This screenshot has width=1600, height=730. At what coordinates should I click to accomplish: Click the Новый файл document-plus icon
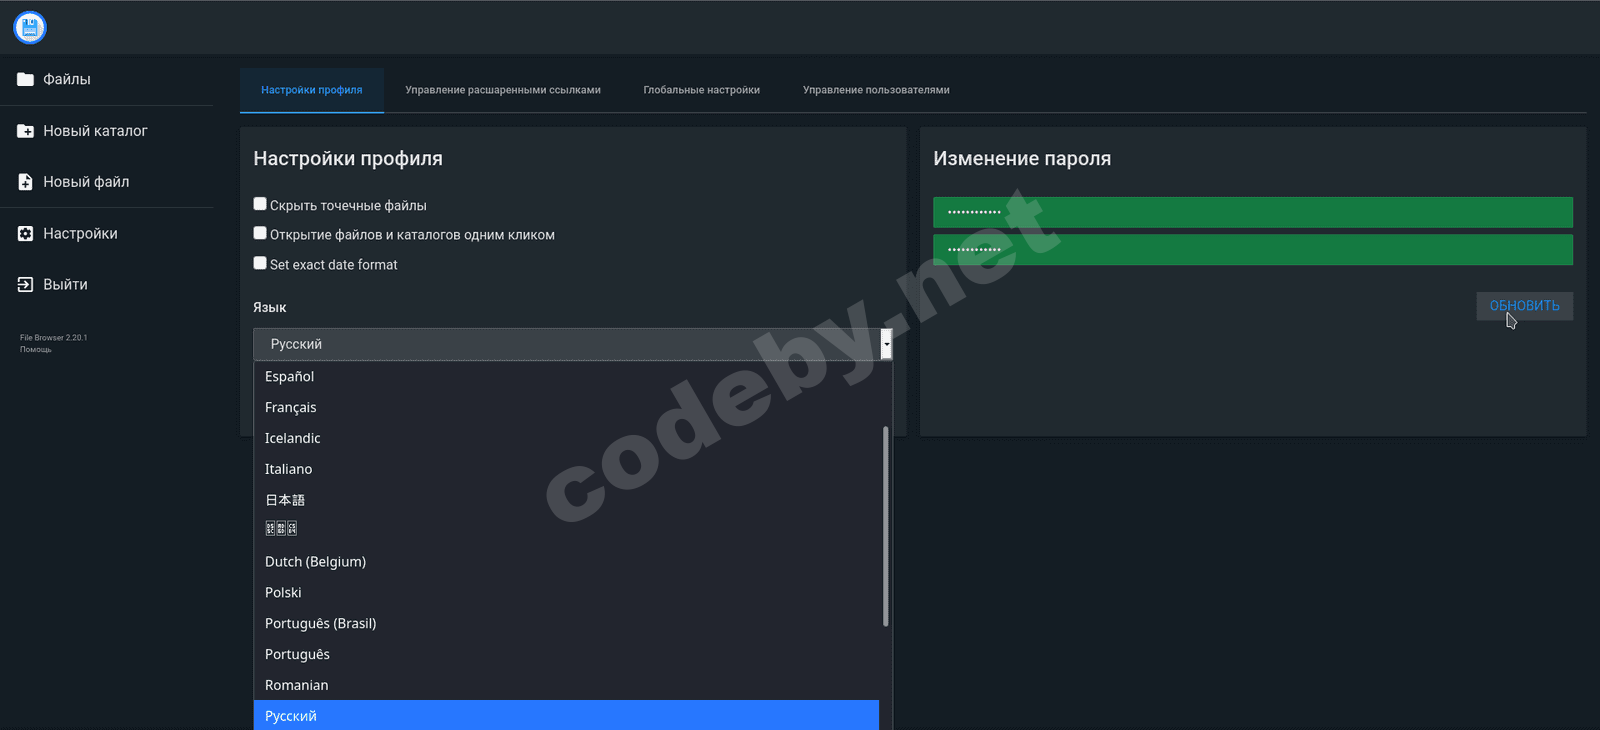[25, 182]
